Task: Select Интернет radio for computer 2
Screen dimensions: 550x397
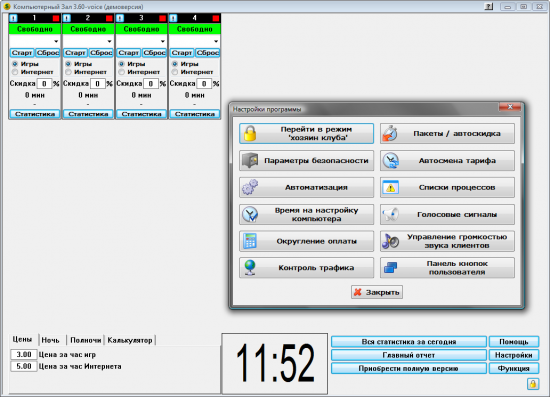Action: 68,72
